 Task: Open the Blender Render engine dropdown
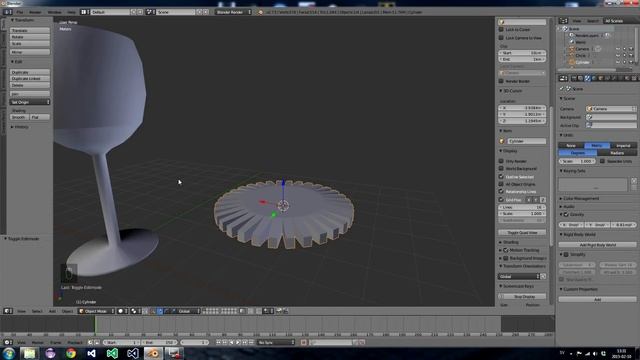pos(233,12)
